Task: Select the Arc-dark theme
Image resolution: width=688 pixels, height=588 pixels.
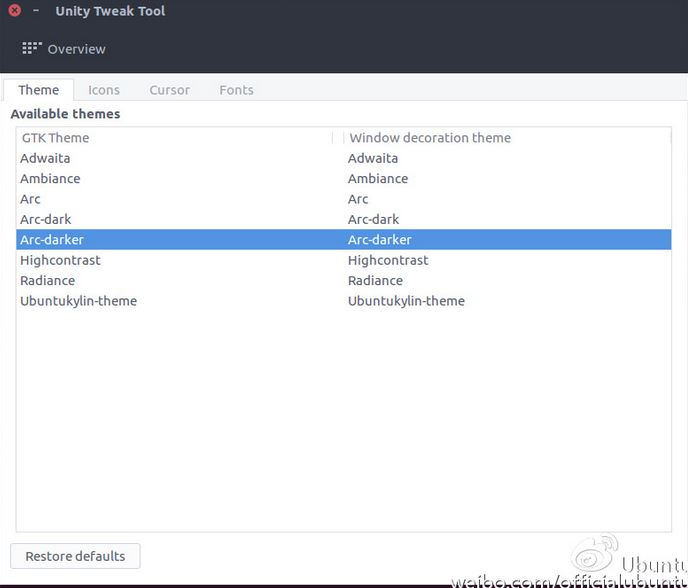Action: tap(46, 219)
